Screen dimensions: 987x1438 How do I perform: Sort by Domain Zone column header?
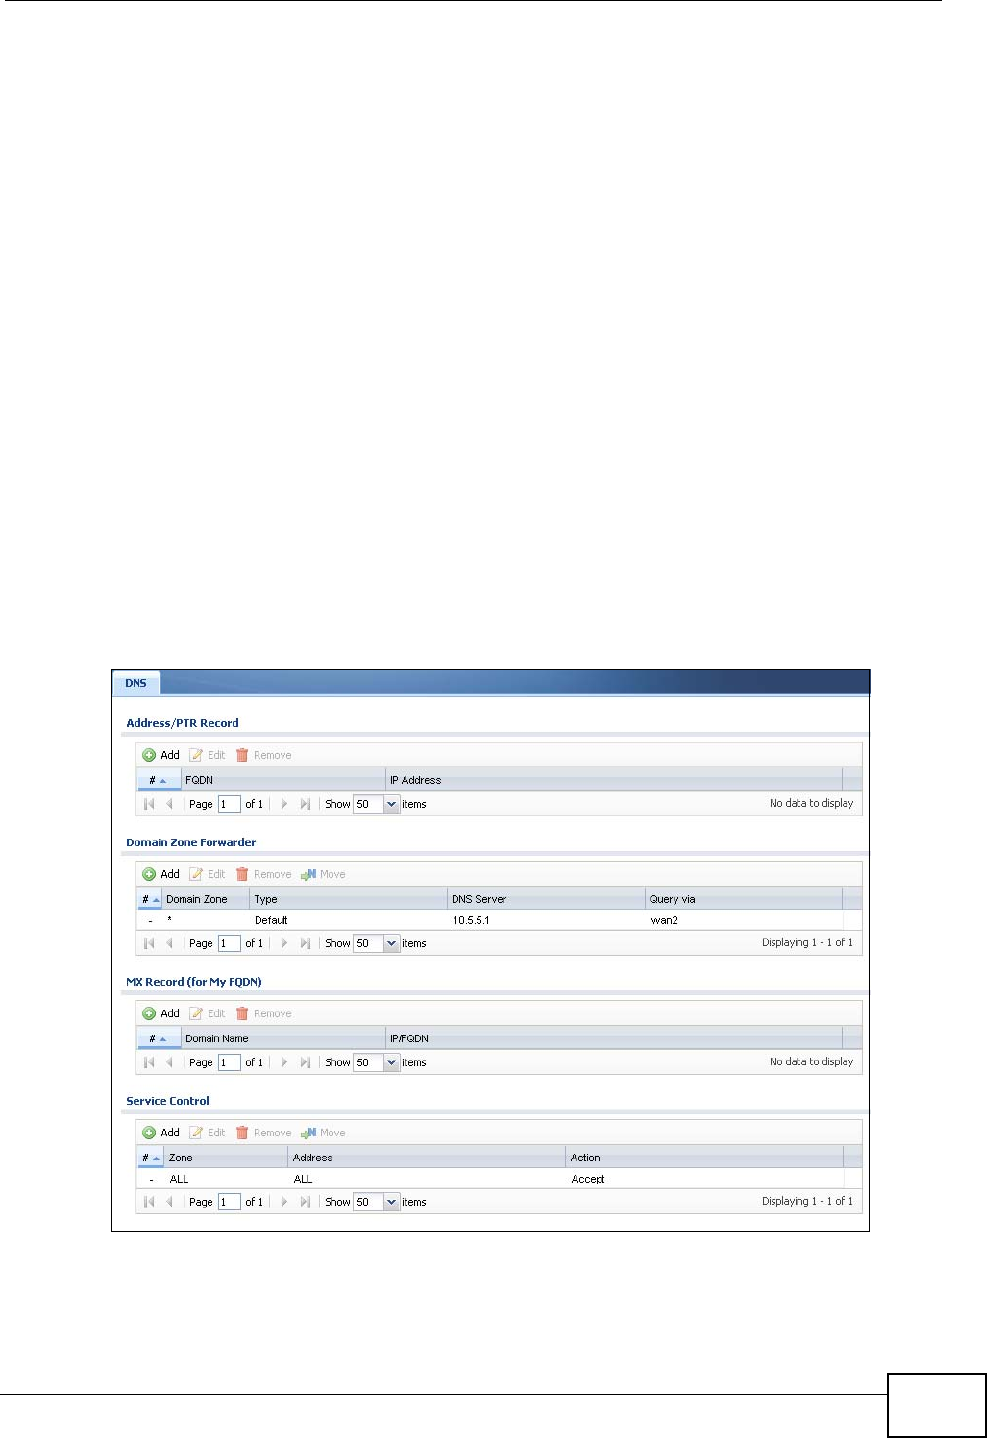[x=205, y=899]
